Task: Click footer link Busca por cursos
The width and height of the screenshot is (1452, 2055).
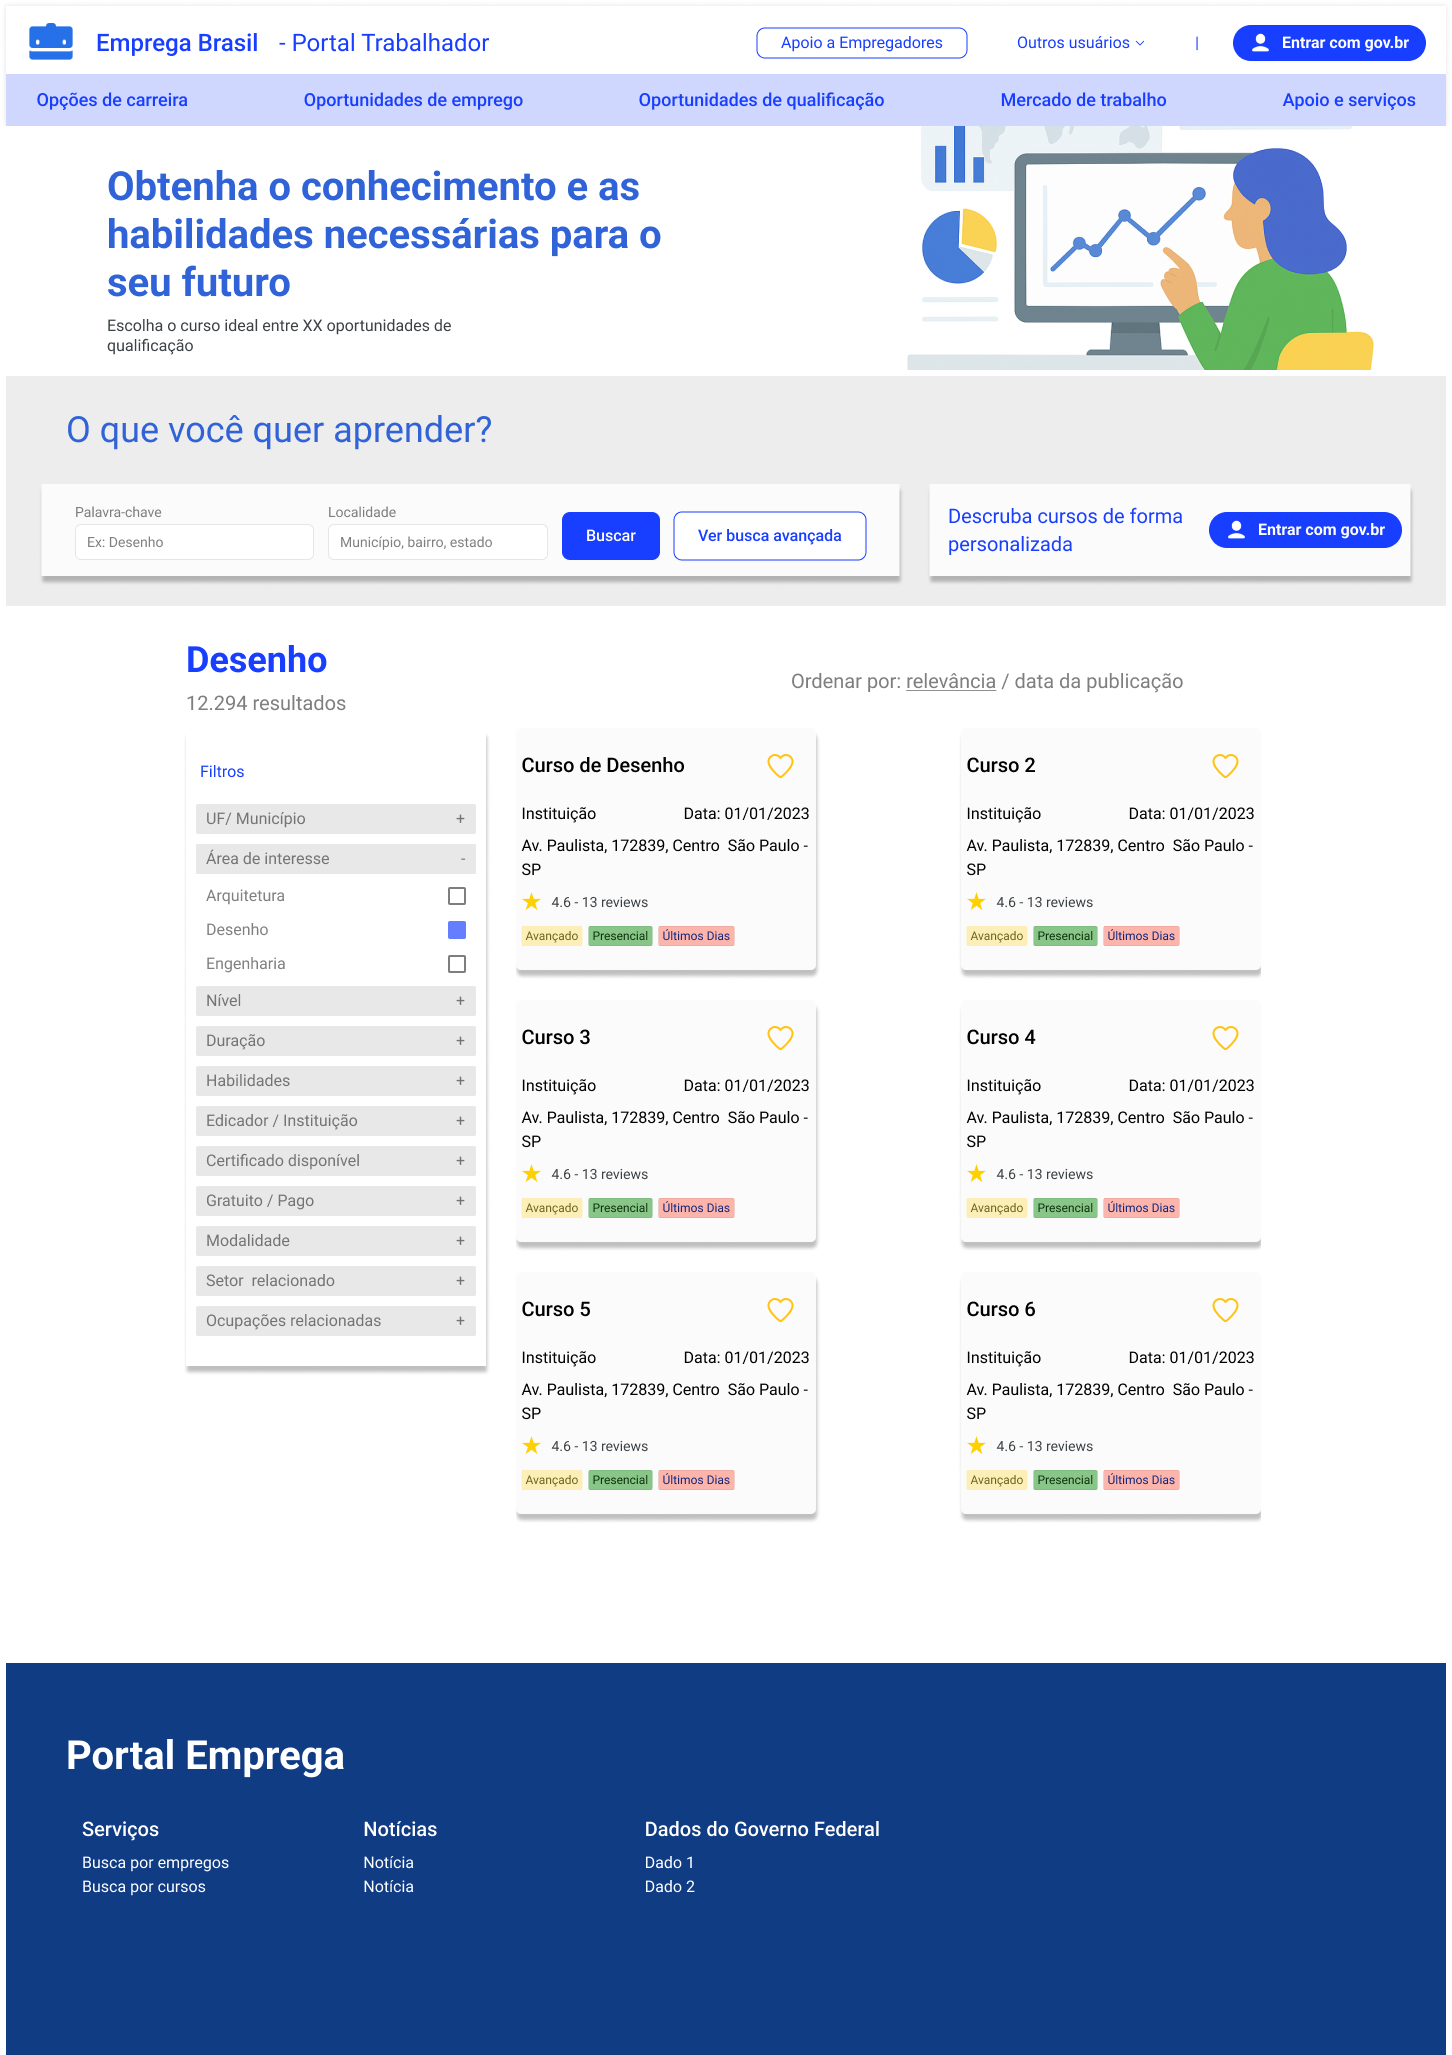Action: [x=144, y=1887]
